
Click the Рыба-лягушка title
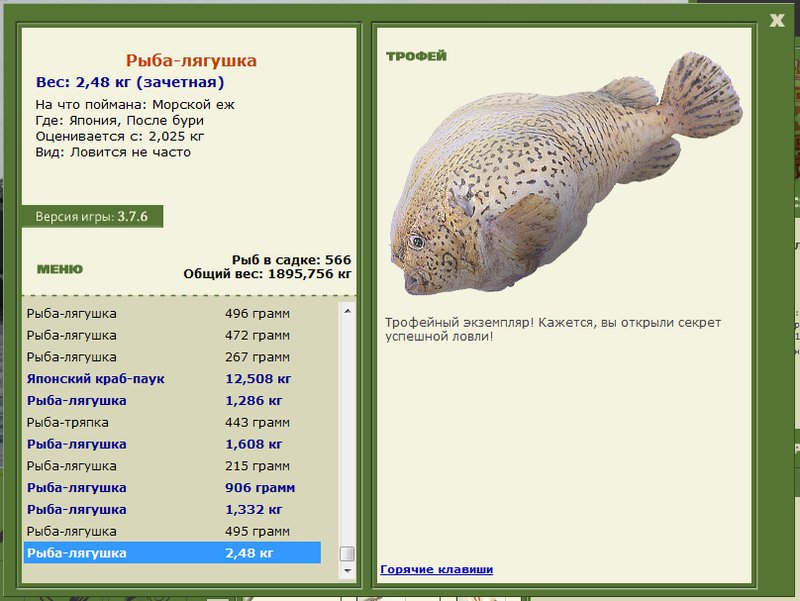click(191, 61)
